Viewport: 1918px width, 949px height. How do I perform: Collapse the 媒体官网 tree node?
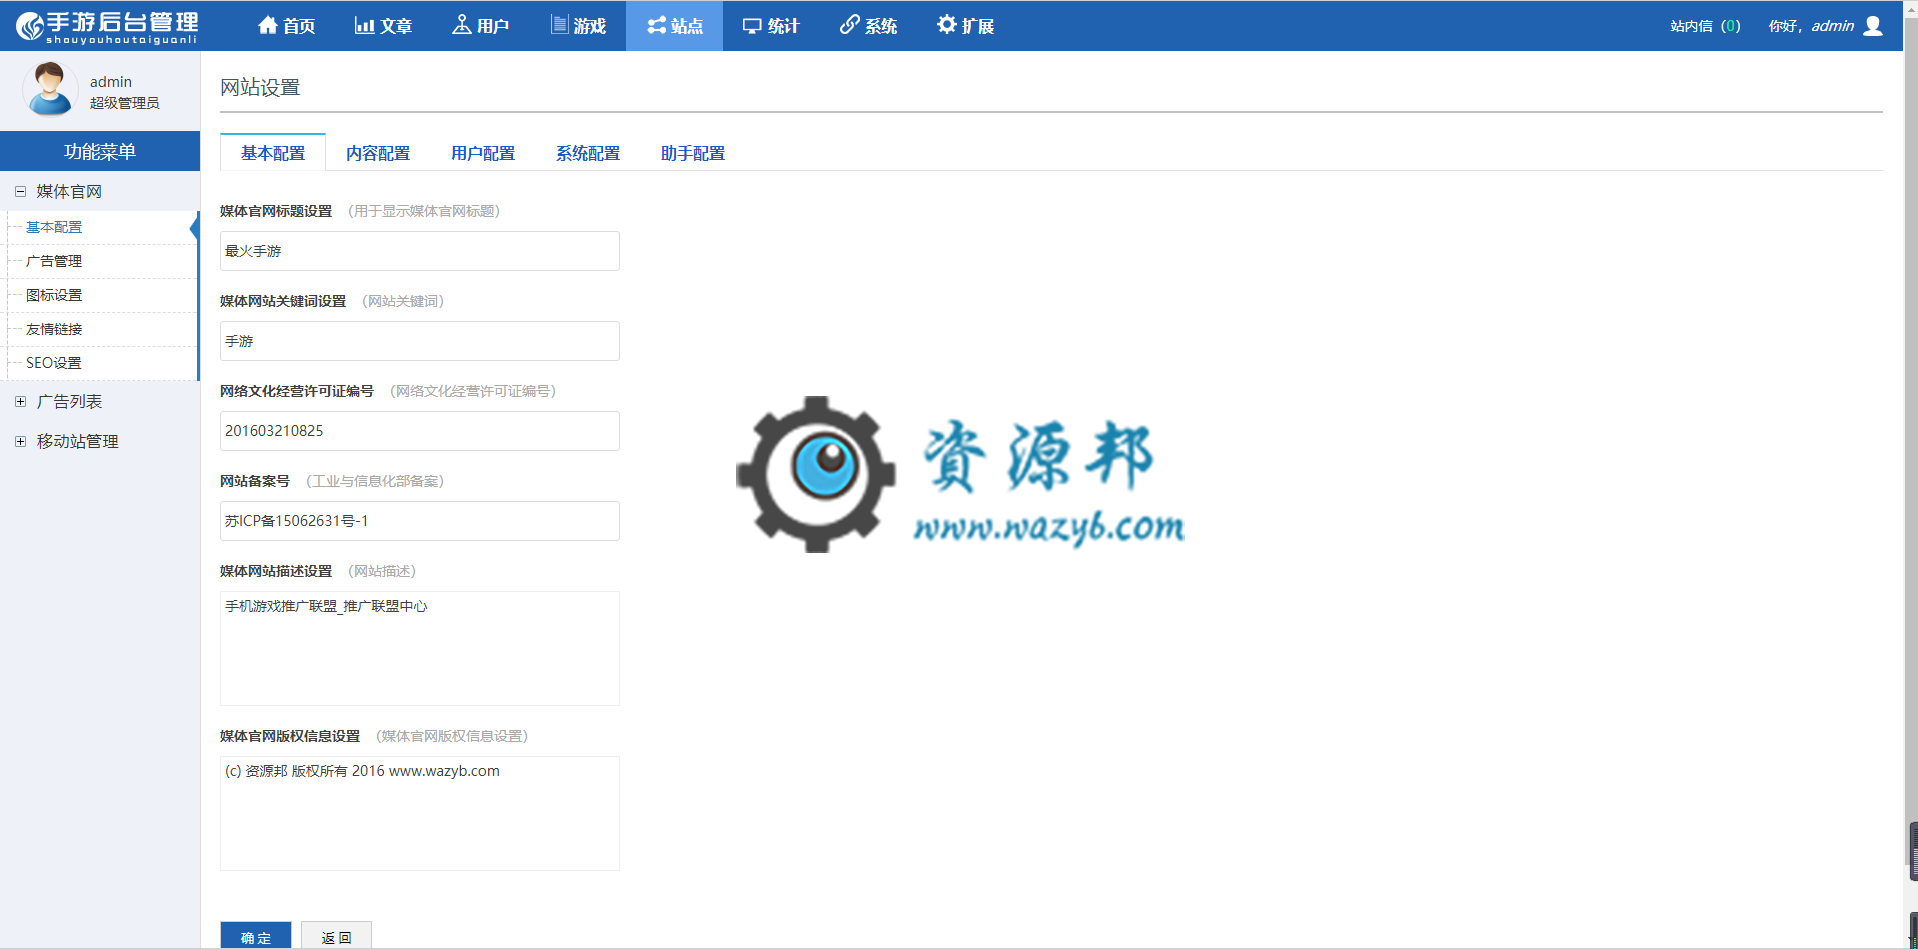pyautogui.click(x=20, y=191)
